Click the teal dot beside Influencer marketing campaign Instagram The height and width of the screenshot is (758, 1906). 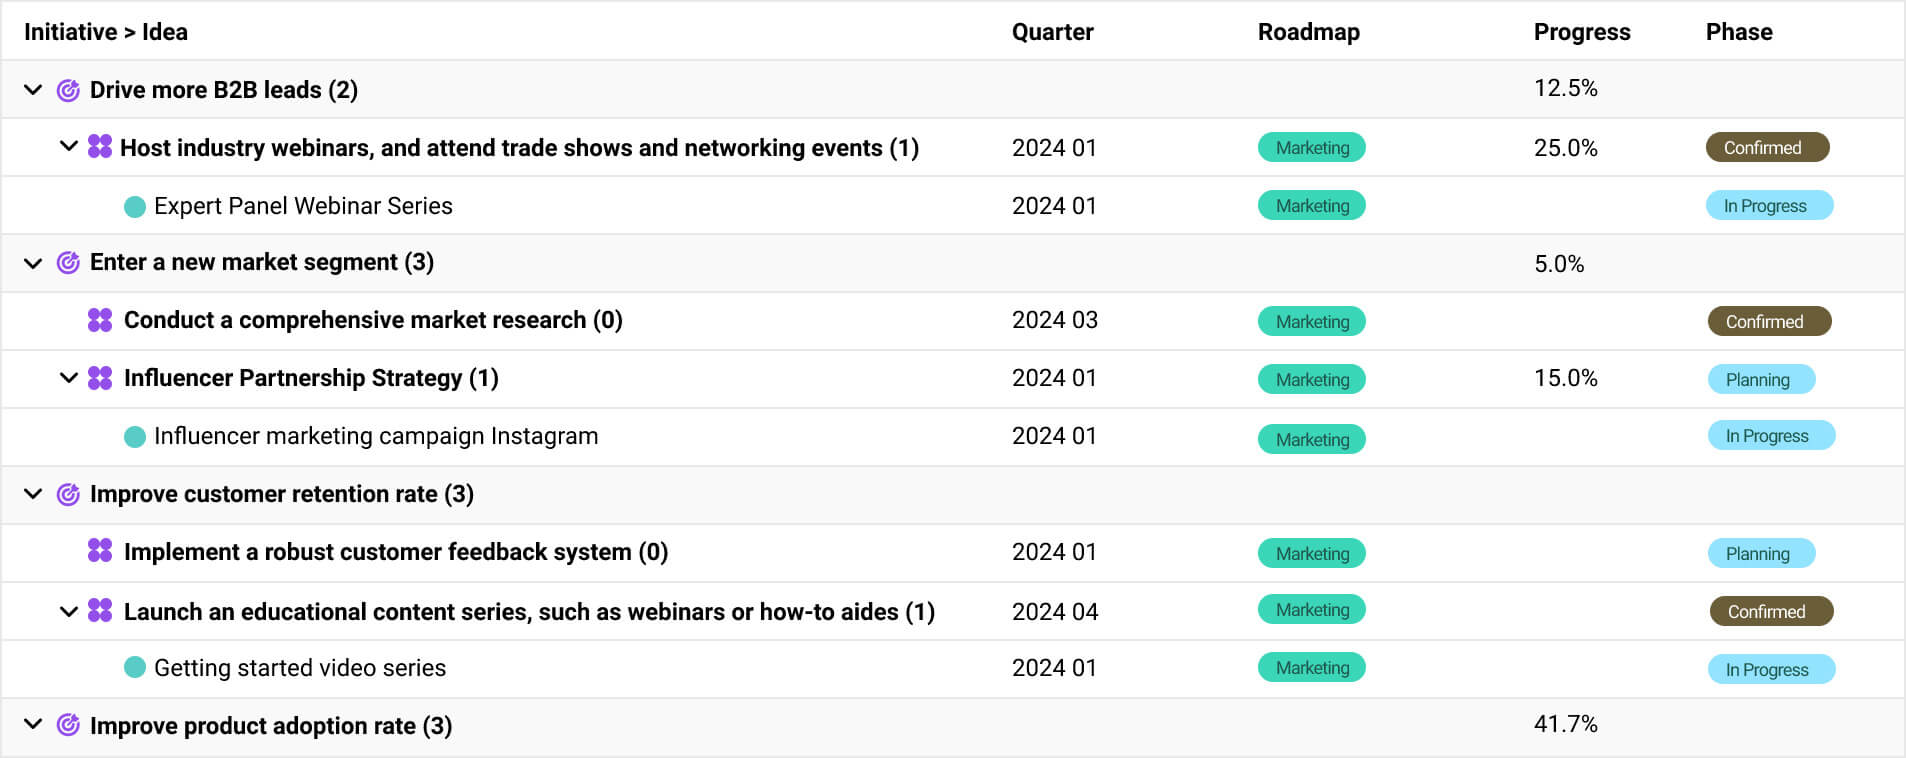[135, 437]
